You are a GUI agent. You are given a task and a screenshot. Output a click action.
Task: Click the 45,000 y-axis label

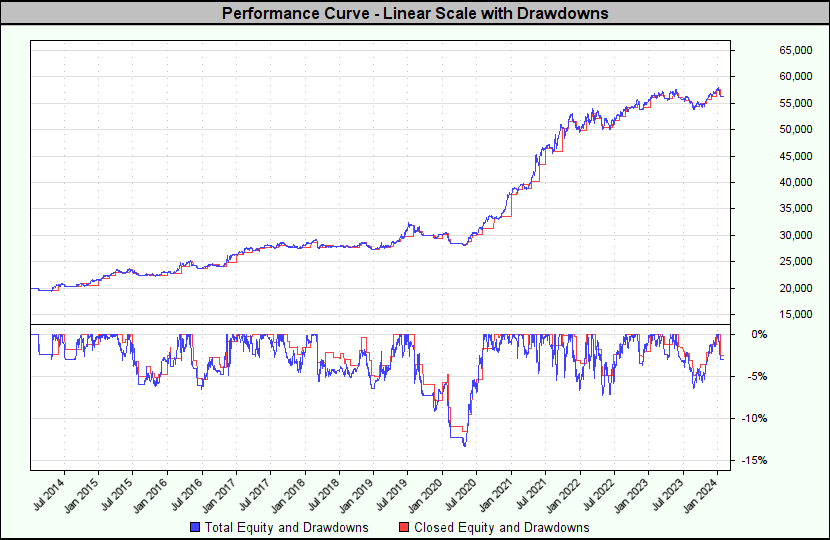click(796, 156)
